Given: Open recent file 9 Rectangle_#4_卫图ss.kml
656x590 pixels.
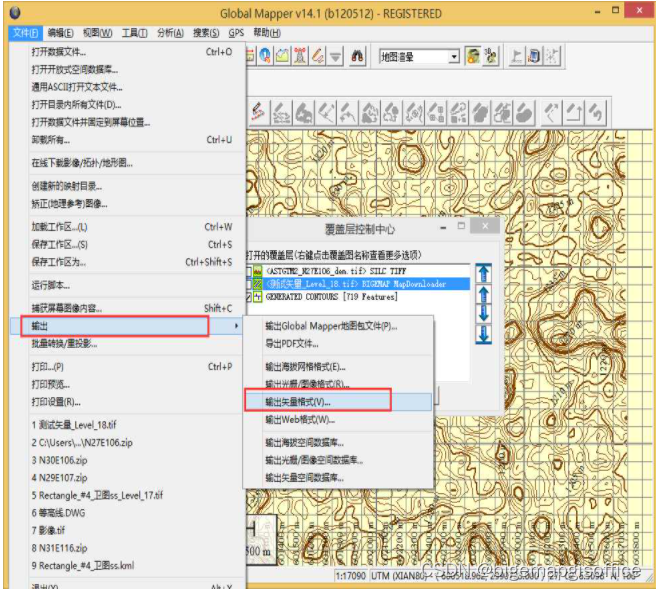Looking at the screenshot, I should tap(128, 565).
